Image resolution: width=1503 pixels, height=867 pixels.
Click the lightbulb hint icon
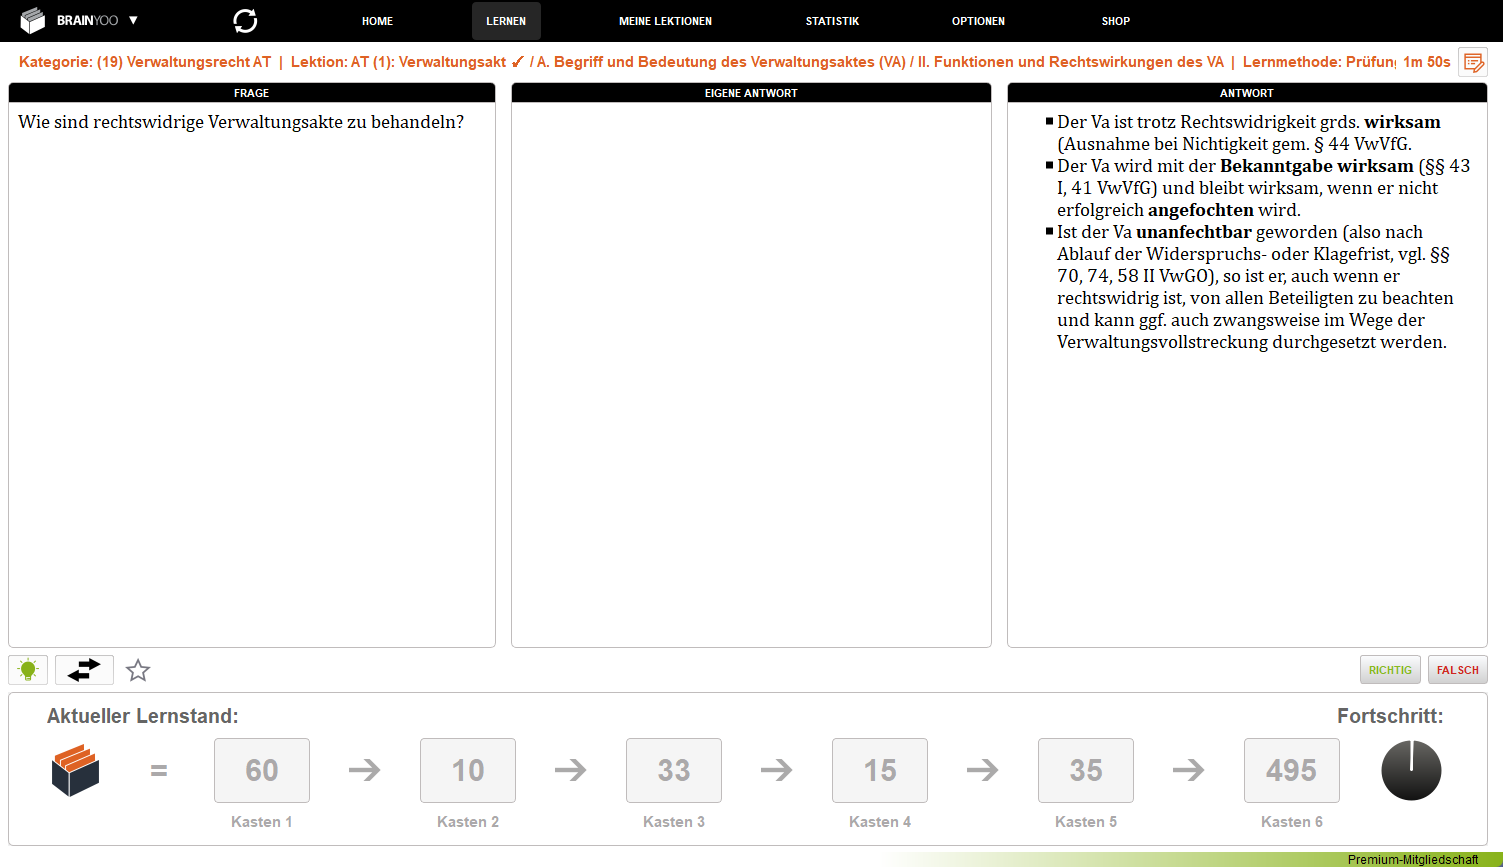coord(28,670)
